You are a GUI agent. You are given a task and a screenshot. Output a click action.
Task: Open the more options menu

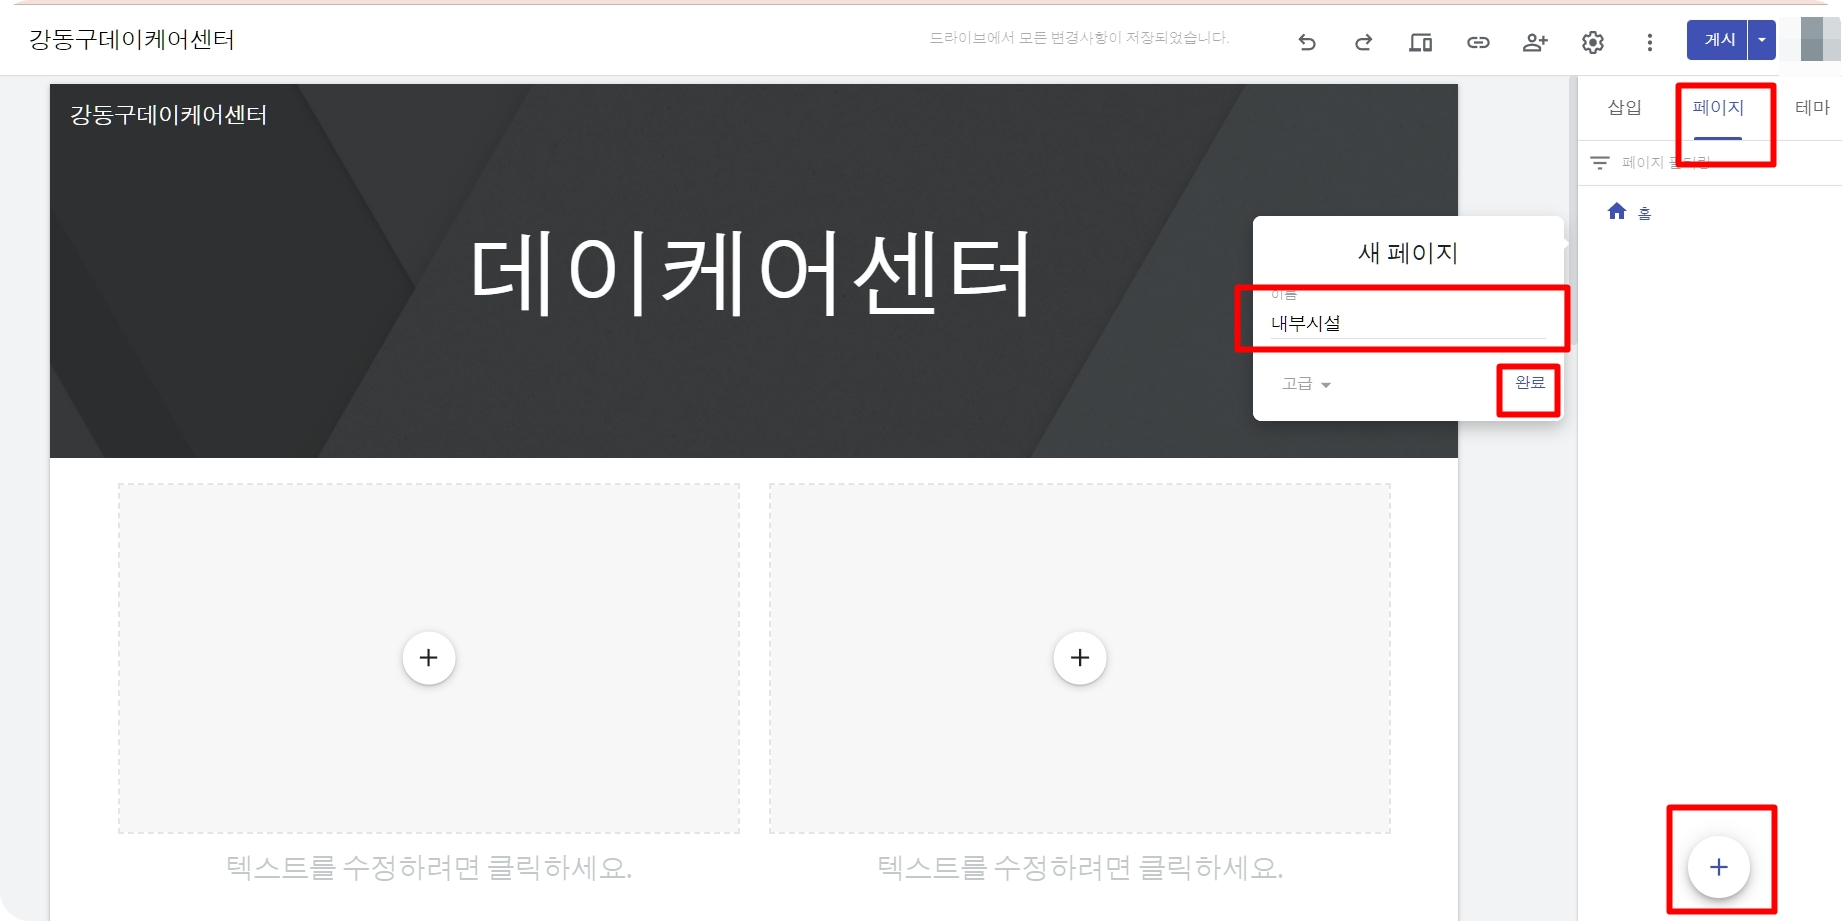click(1650, 42)
